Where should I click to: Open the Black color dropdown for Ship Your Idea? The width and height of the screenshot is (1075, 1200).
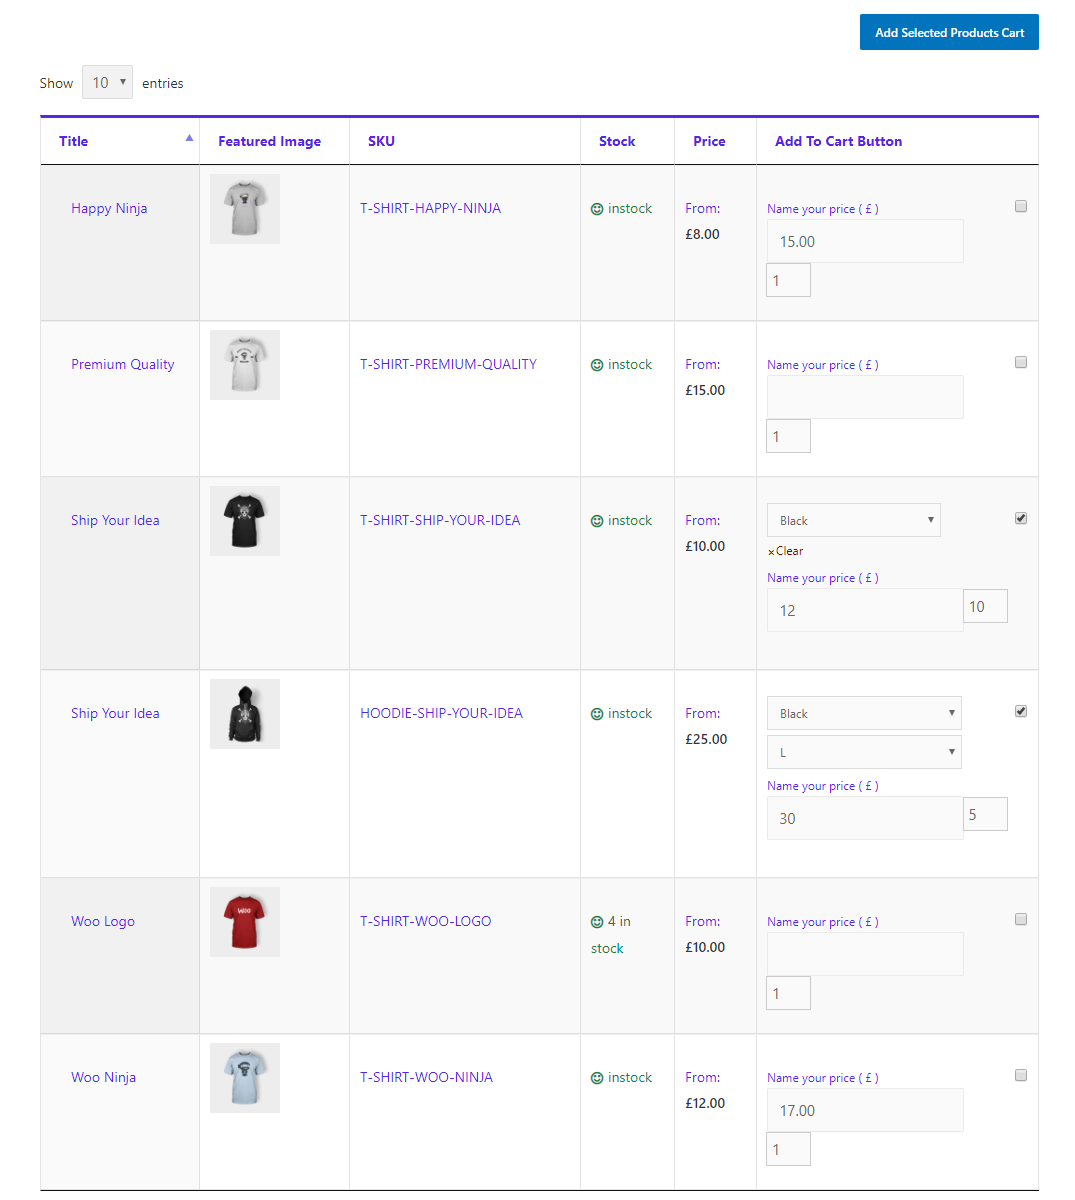pos(853,520)
